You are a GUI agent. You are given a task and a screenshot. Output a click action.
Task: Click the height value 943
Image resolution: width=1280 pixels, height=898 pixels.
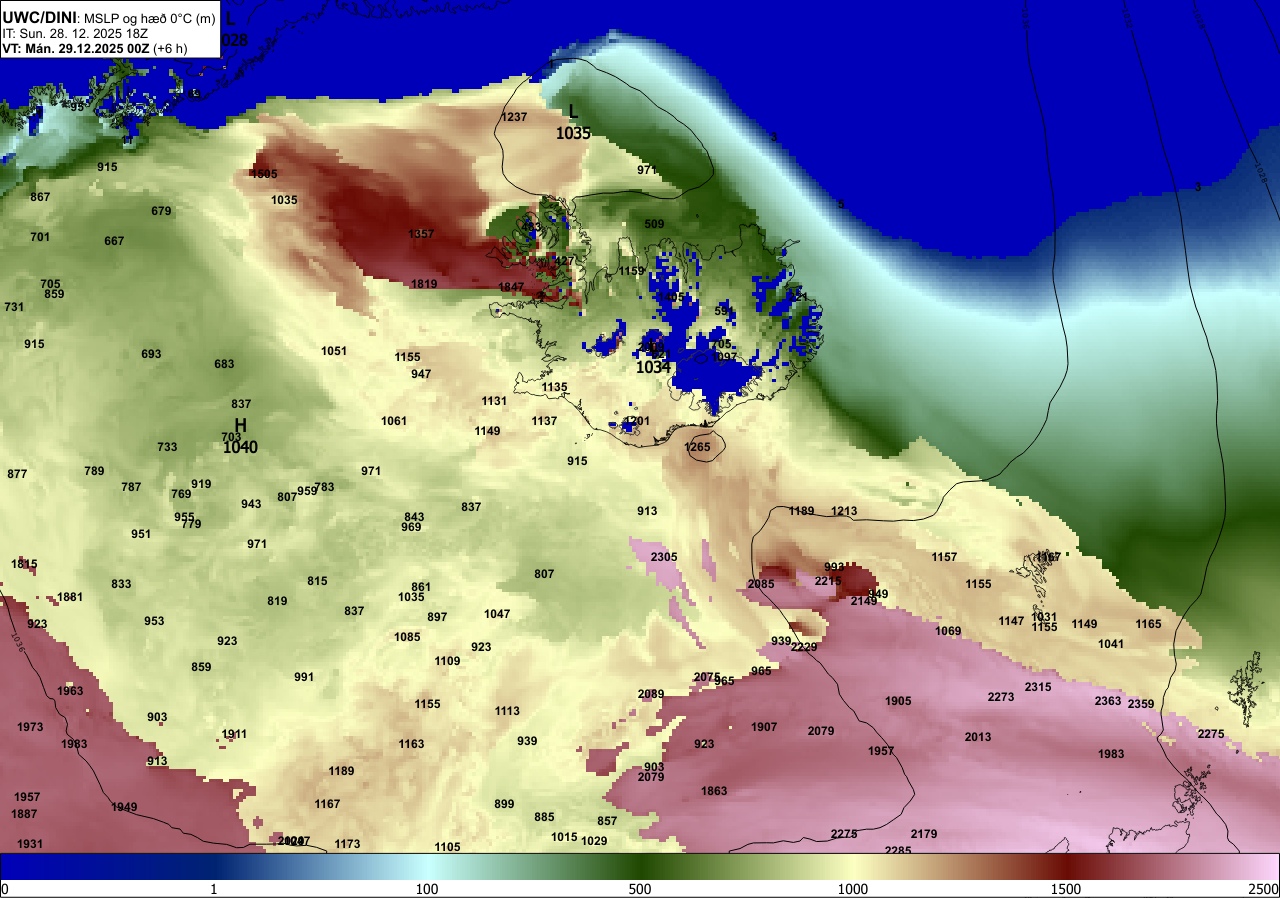[x=251, y=504]
